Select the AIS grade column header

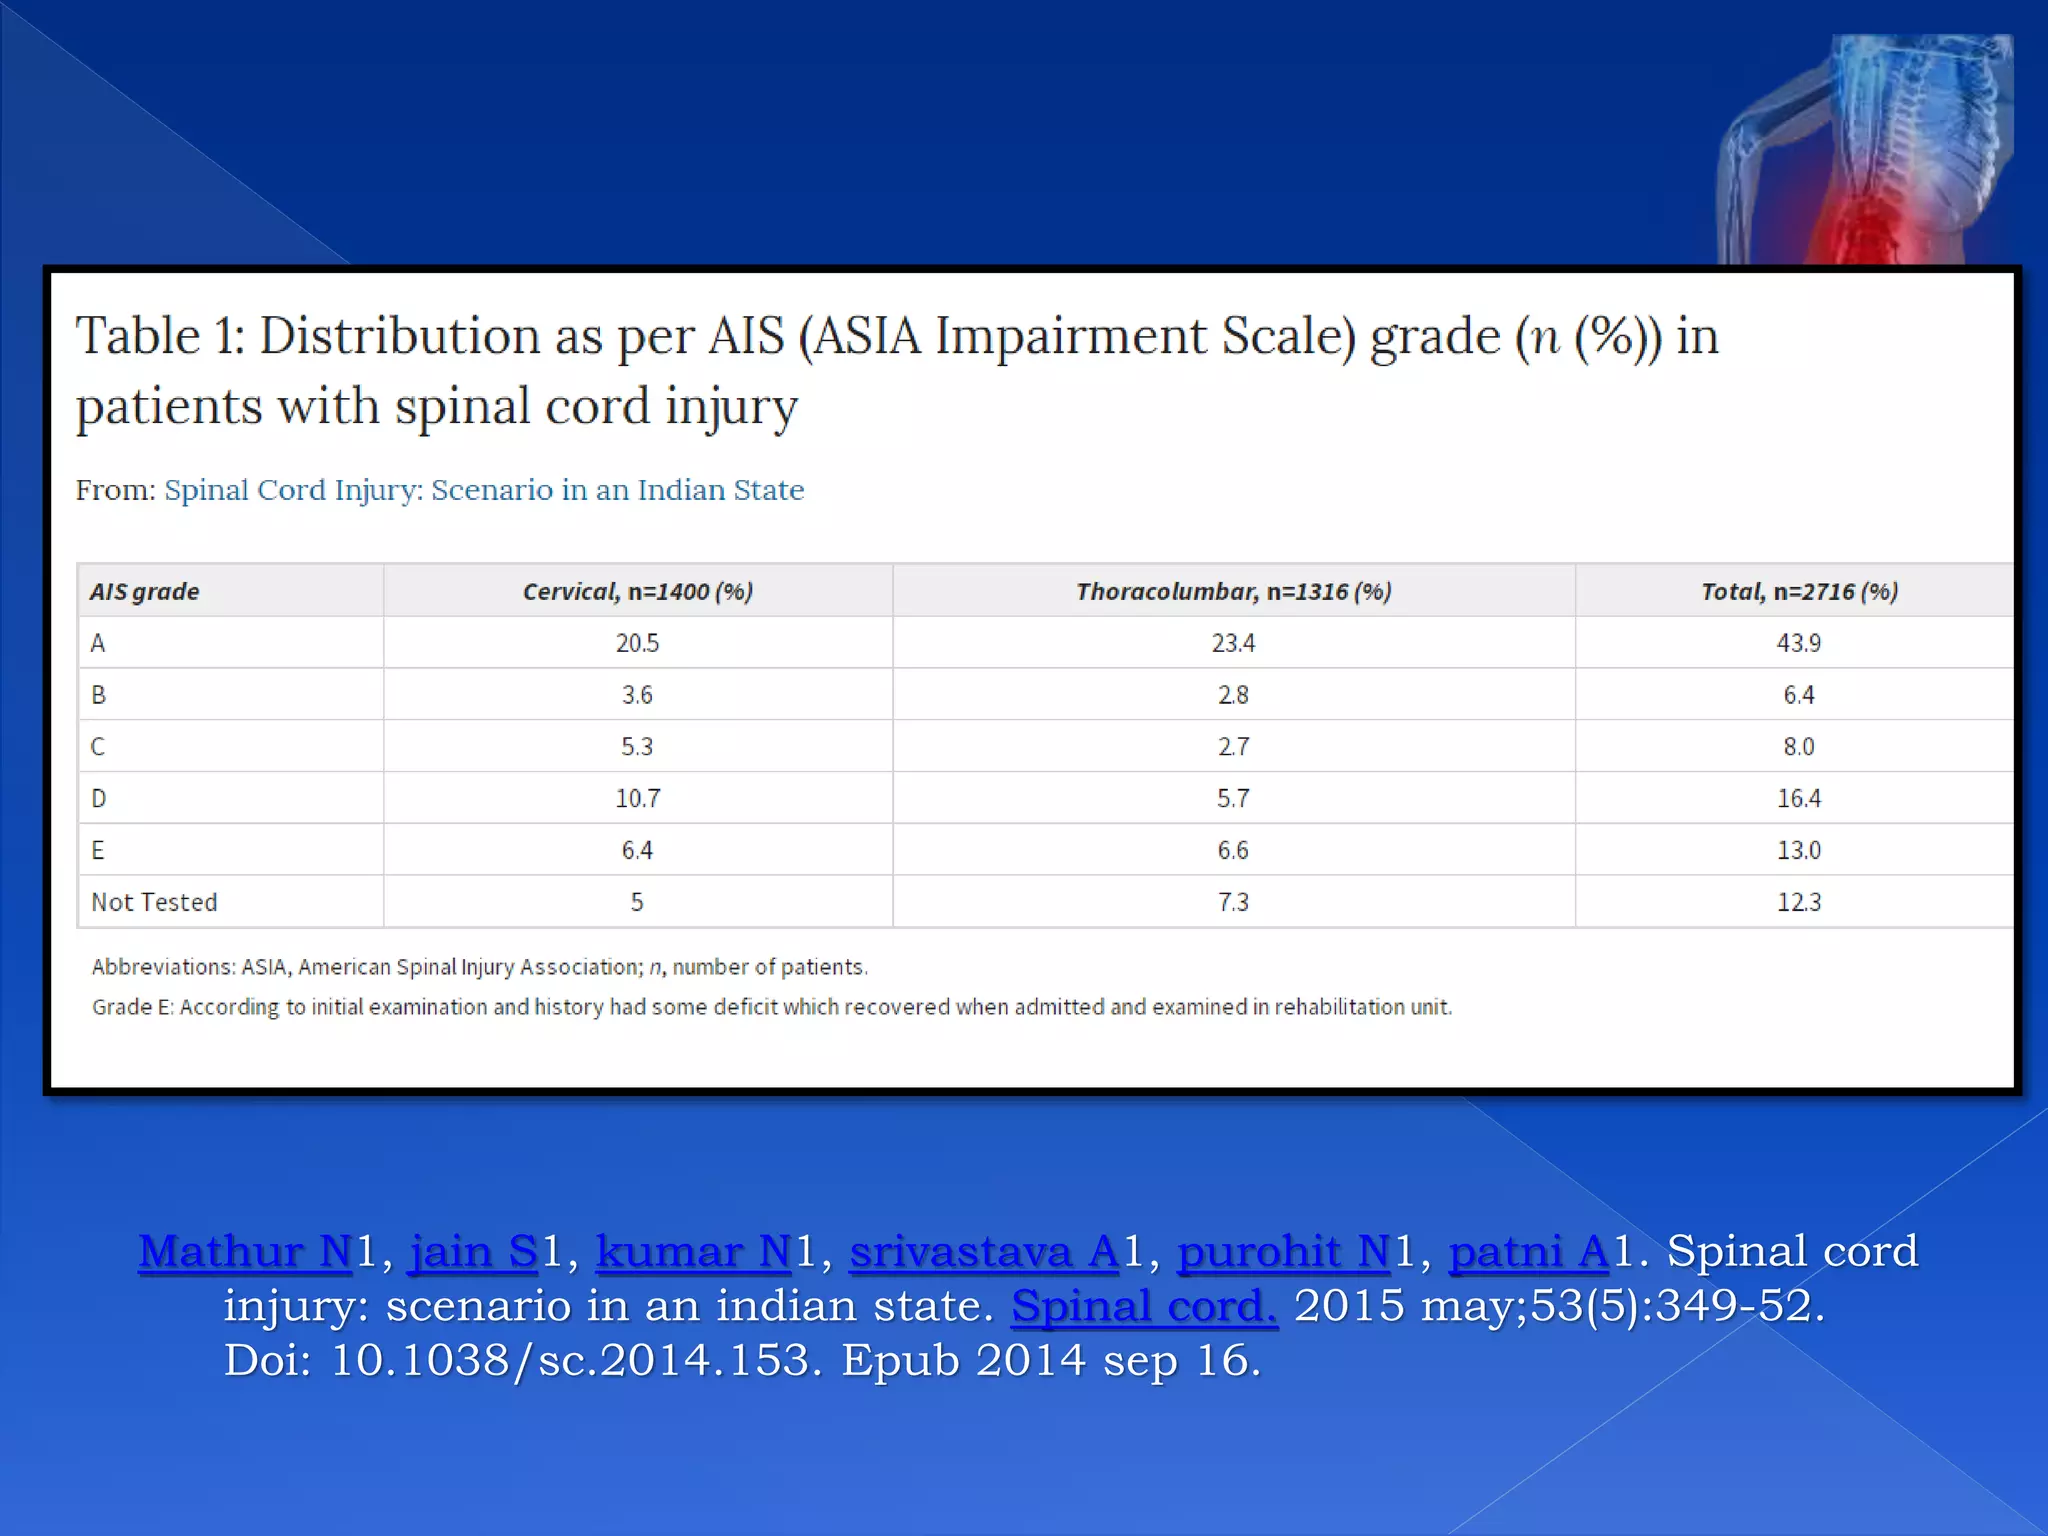(145, 592)
